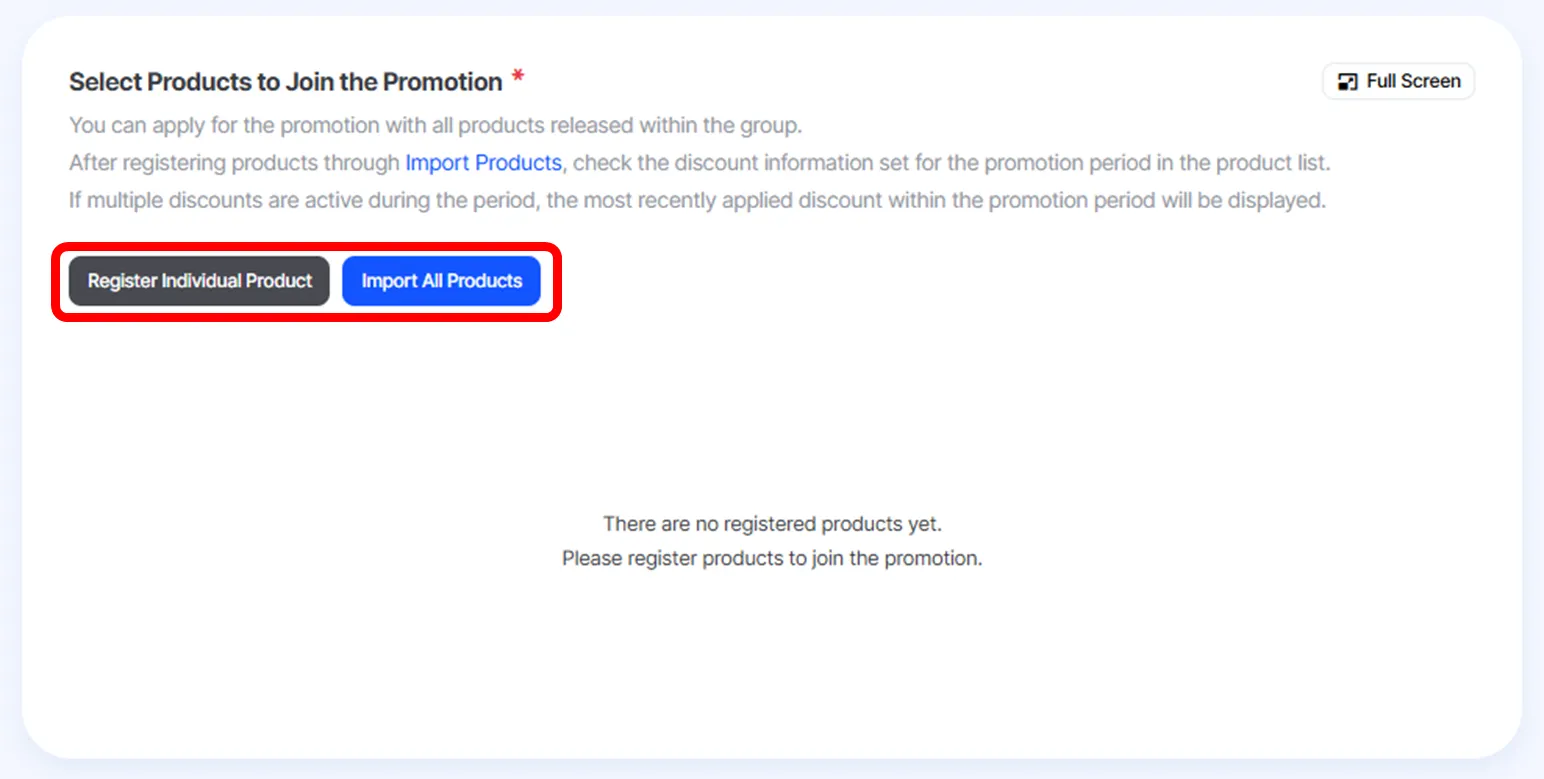Click the 'Full Screen' label text
Viewport: 1544px width, 779px height.
(1413, 82)
